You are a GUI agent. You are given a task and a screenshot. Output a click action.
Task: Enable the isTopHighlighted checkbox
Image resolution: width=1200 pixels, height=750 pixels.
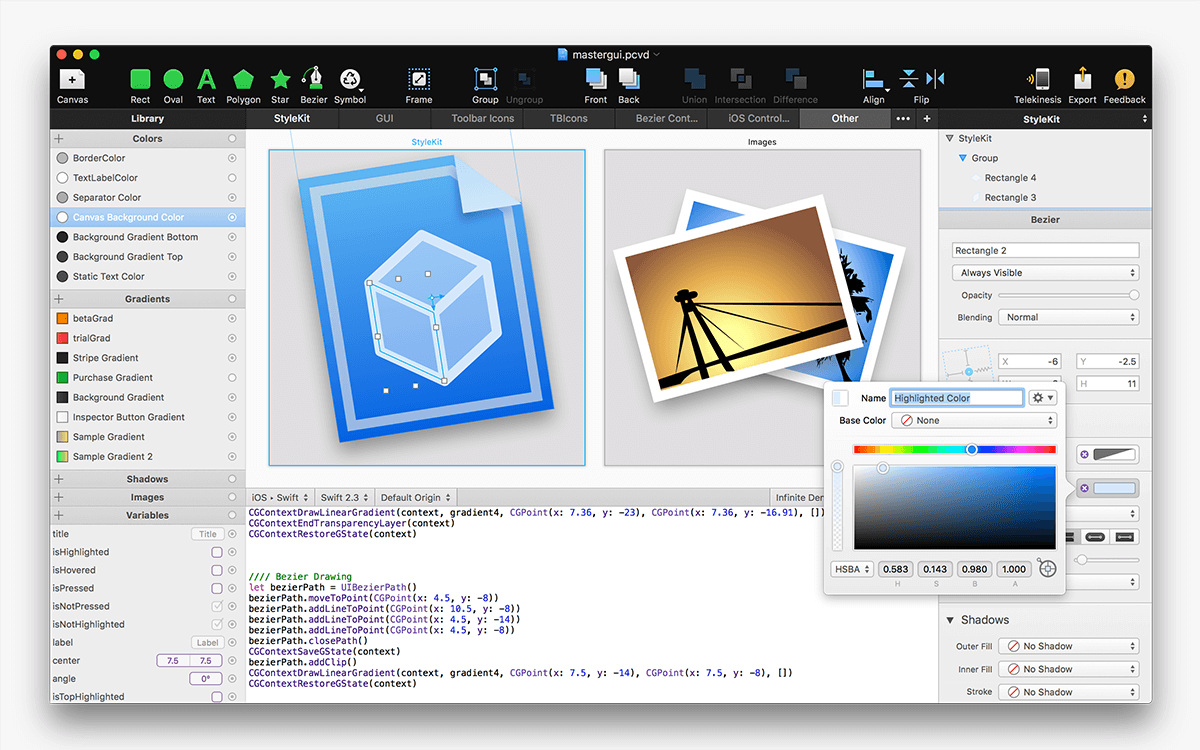point(217,697)
